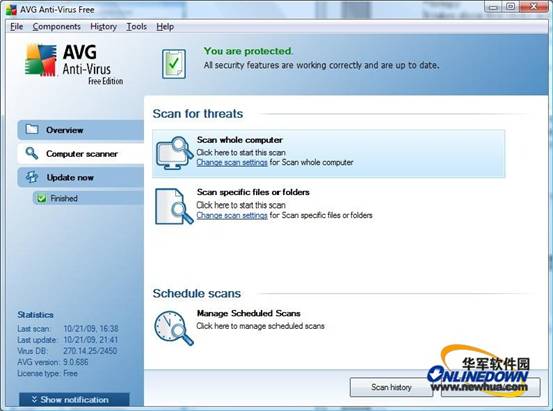
Task: Click the Show notification chevron icon
Action: (x=34, y=399)
